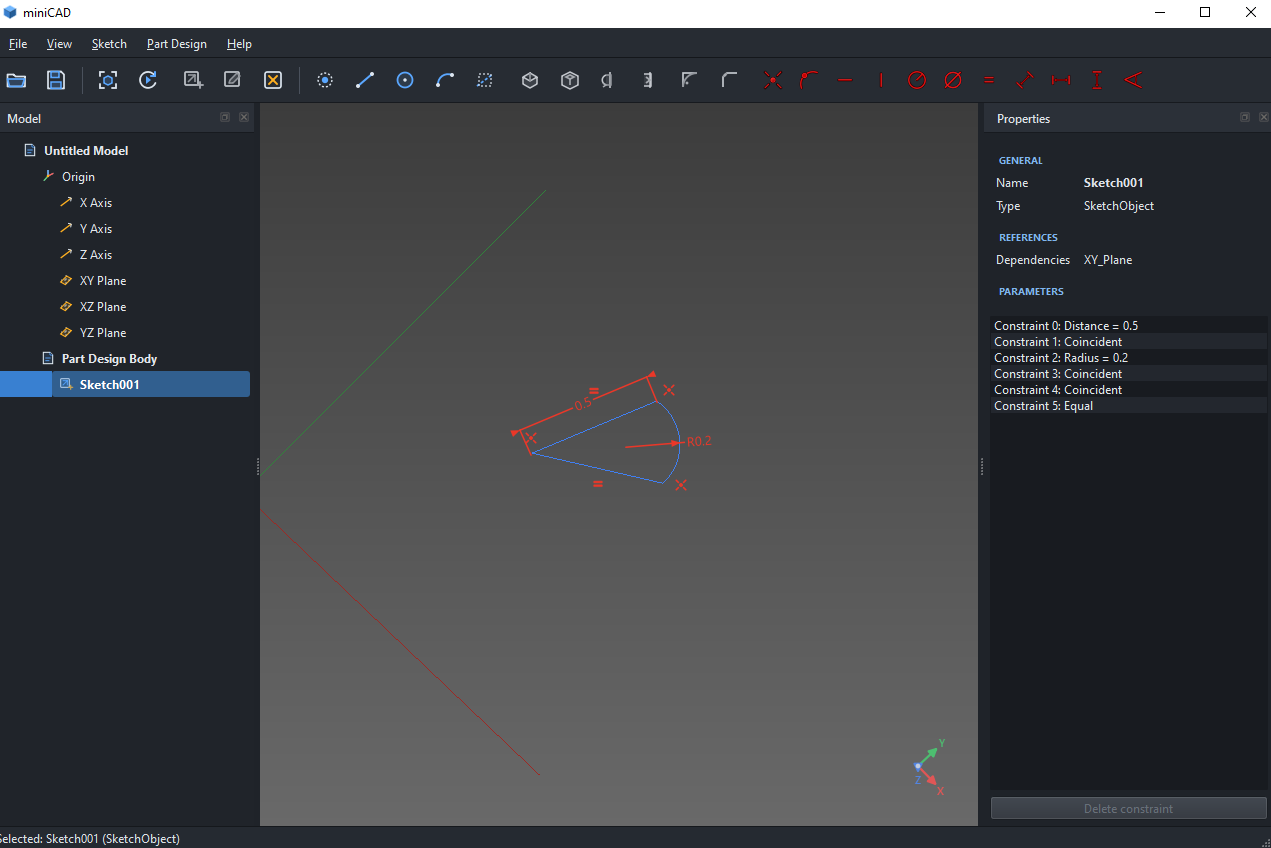1271x848 pixels.
Task: Select X Axis in Model tree
Action: pyautogui.click(x=96, y=203)
